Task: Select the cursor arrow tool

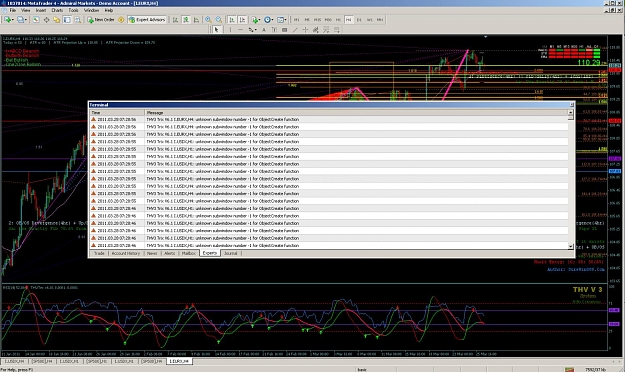Action: [216, 30]
